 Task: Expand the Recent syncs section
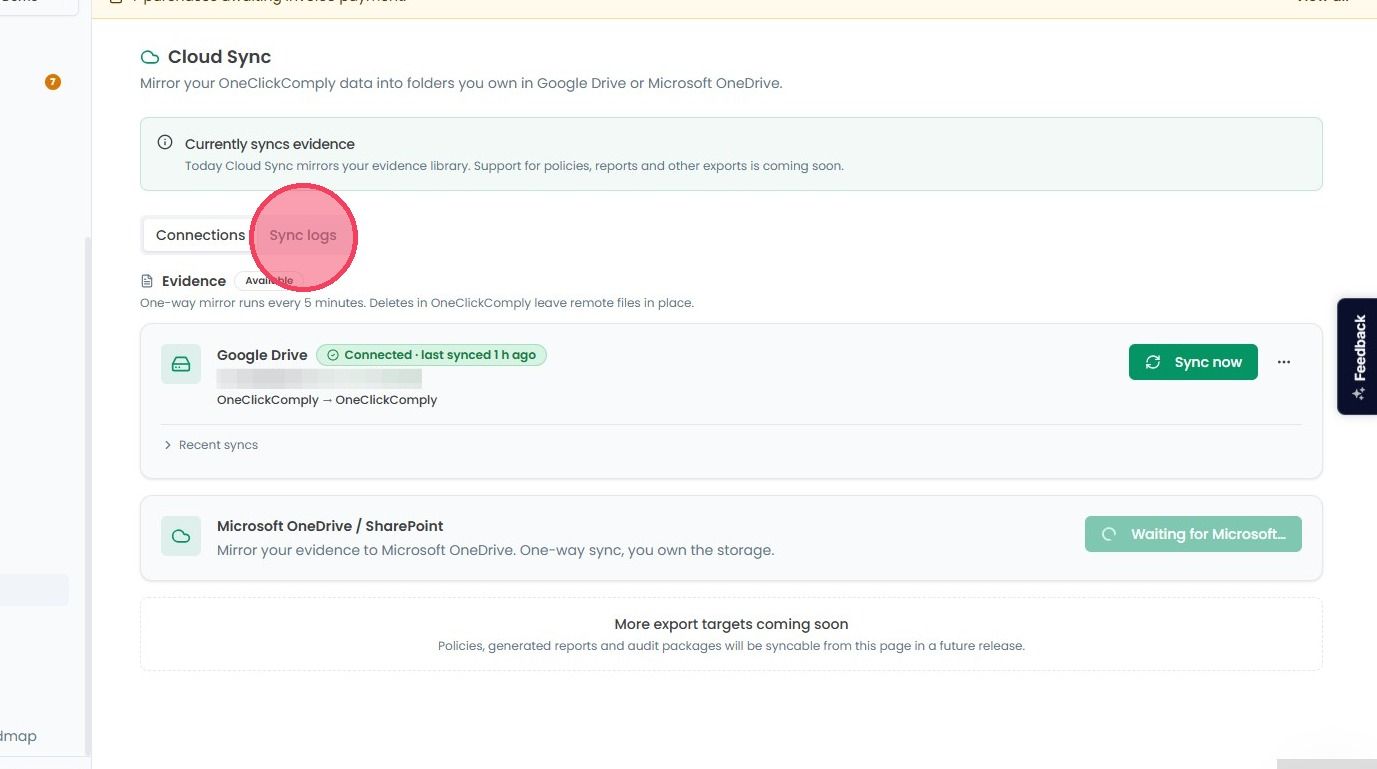point(211,445)
